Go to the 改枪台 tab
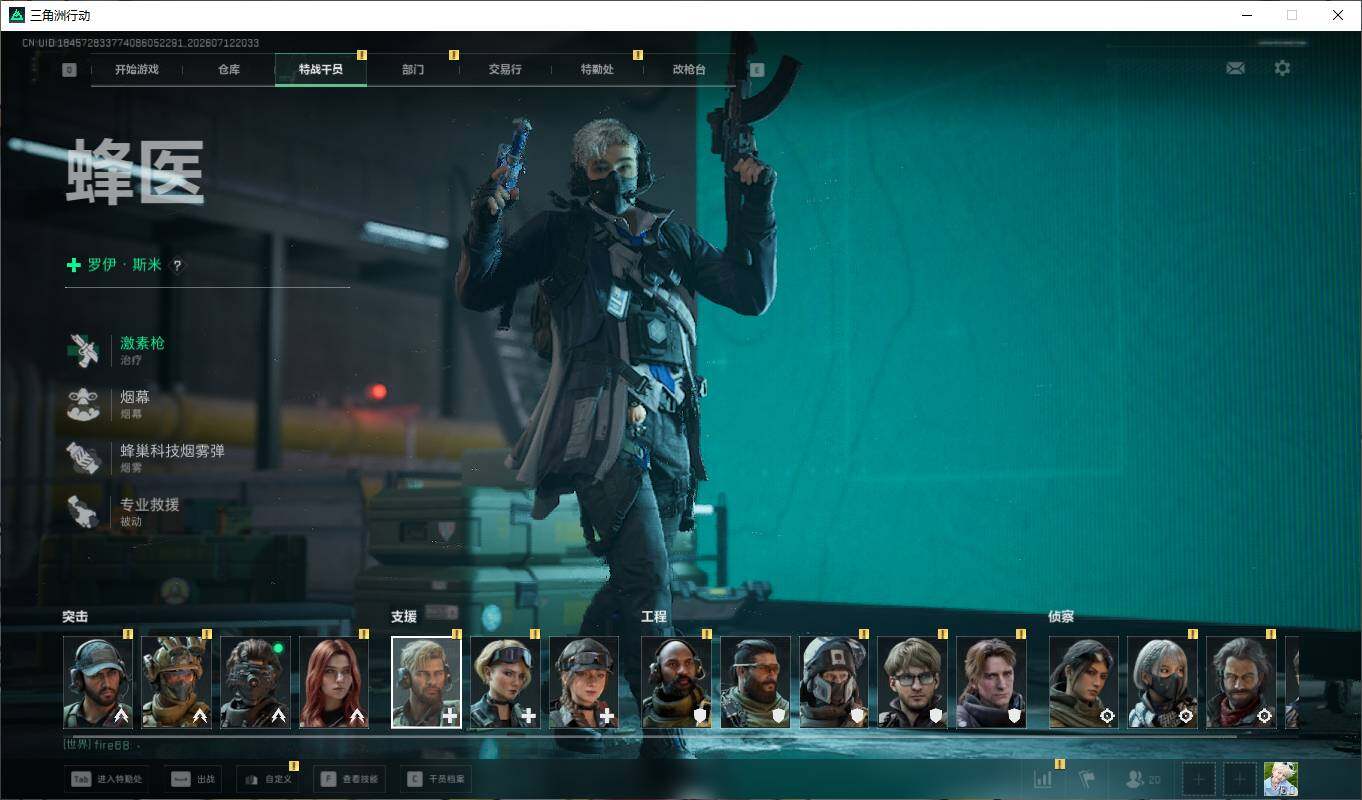Viewport: 1362px width, 800px height. pos(689,70)
